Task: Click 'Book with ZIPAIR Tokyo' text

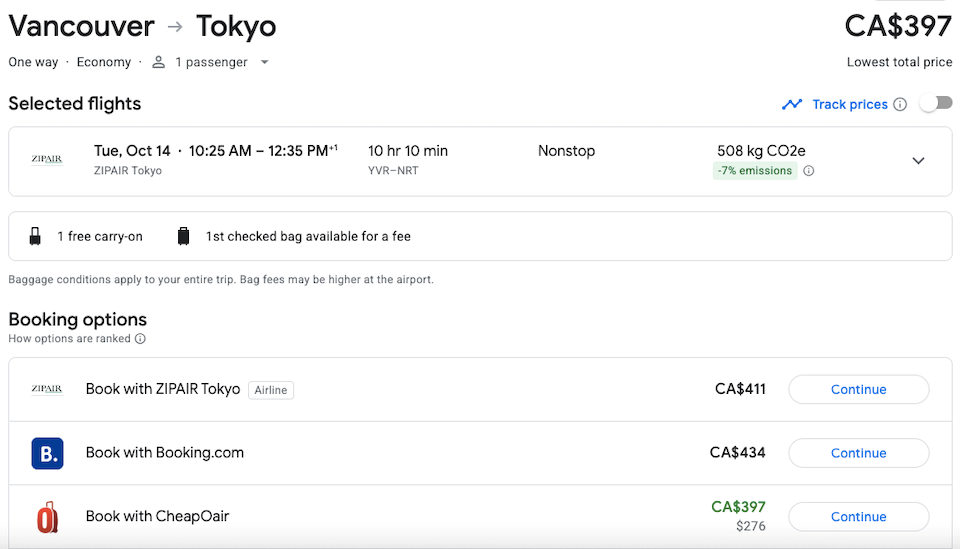Action: pyautogui.click(x=163, y=389)
